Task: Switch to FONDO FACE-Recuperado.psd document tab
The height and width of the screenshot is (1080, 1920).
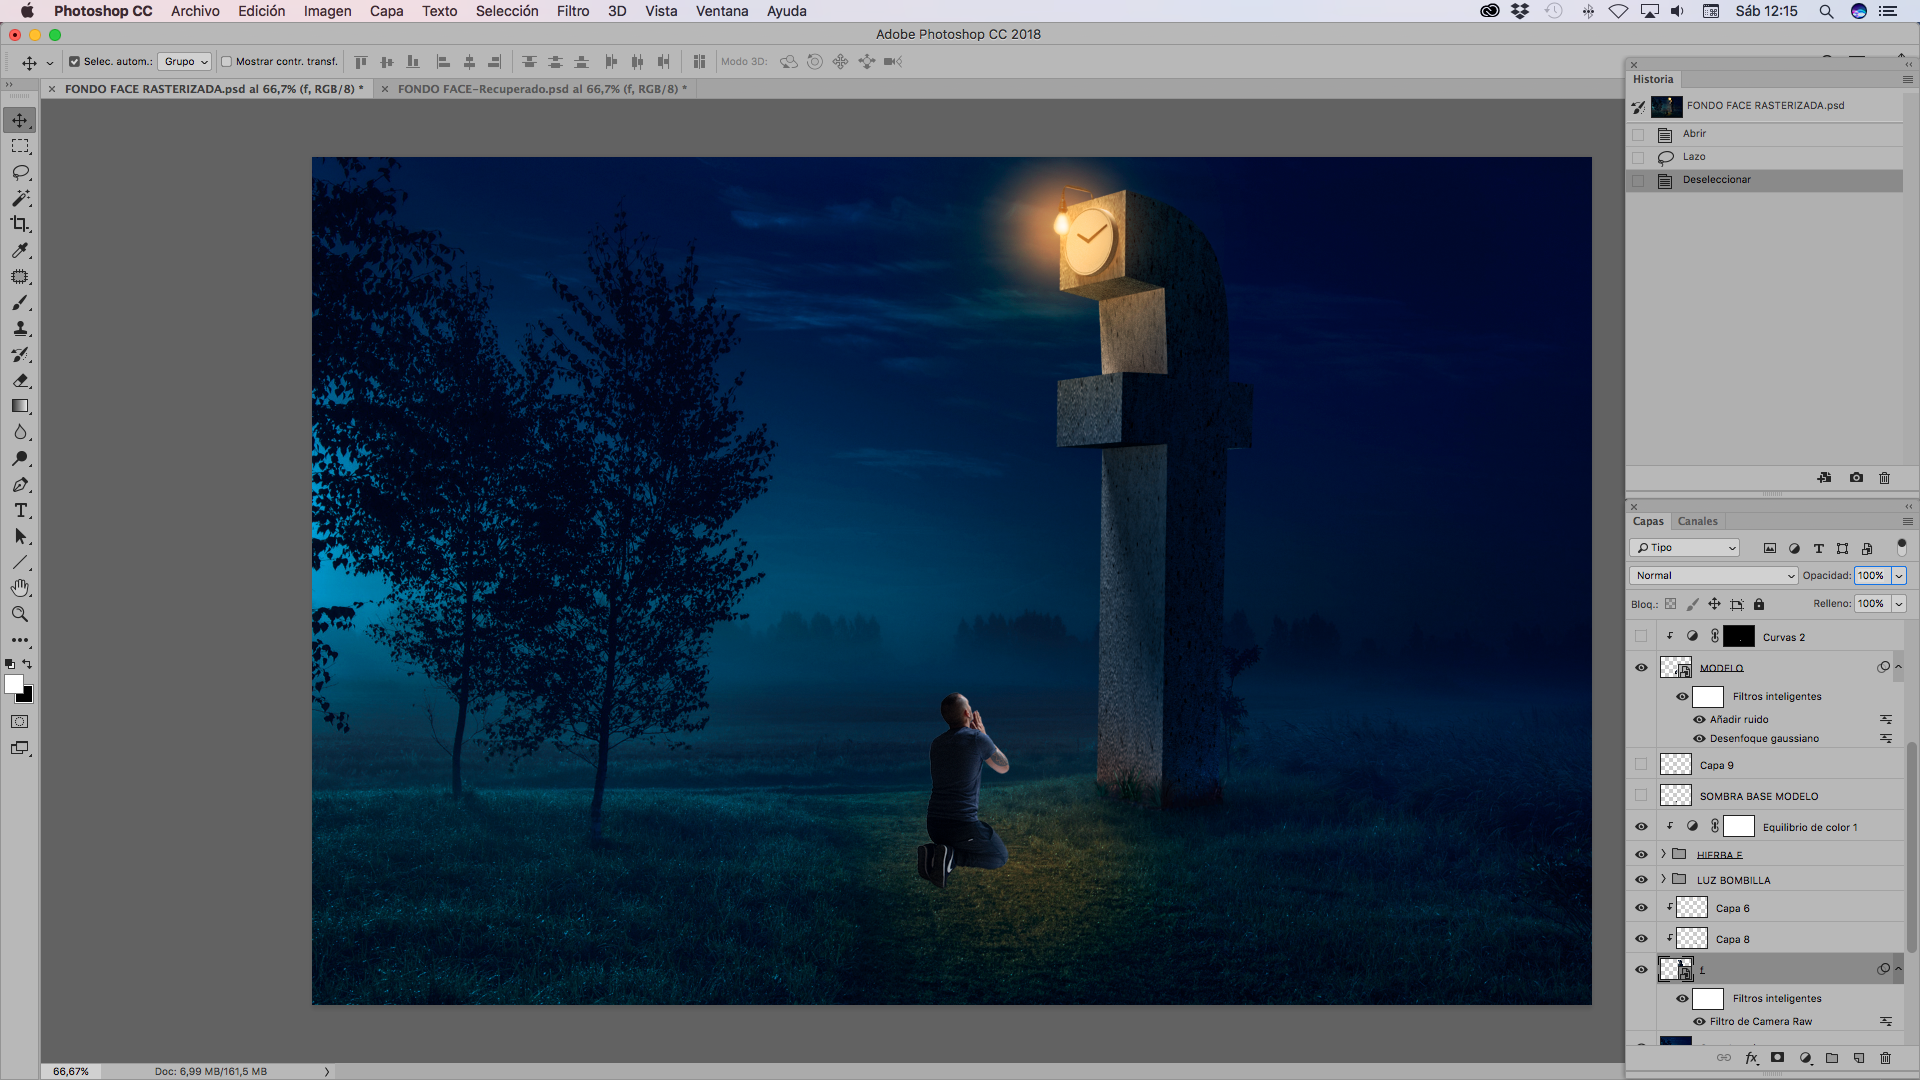Action: (x=538, y=89)
